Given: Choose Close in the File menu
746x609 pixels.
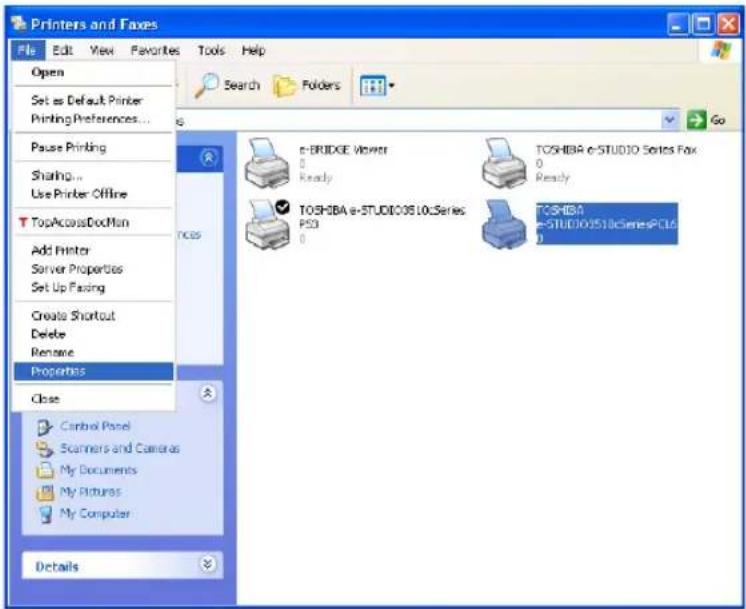Looking at the screenshot, I should 94,399.
